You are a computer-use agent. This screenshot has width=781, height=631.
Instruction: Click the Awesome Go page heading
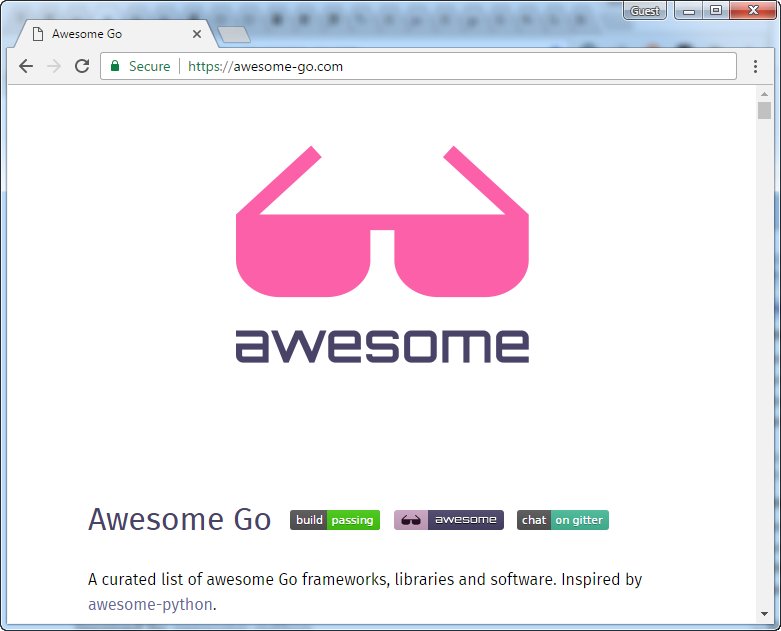[x=179, y=519]
